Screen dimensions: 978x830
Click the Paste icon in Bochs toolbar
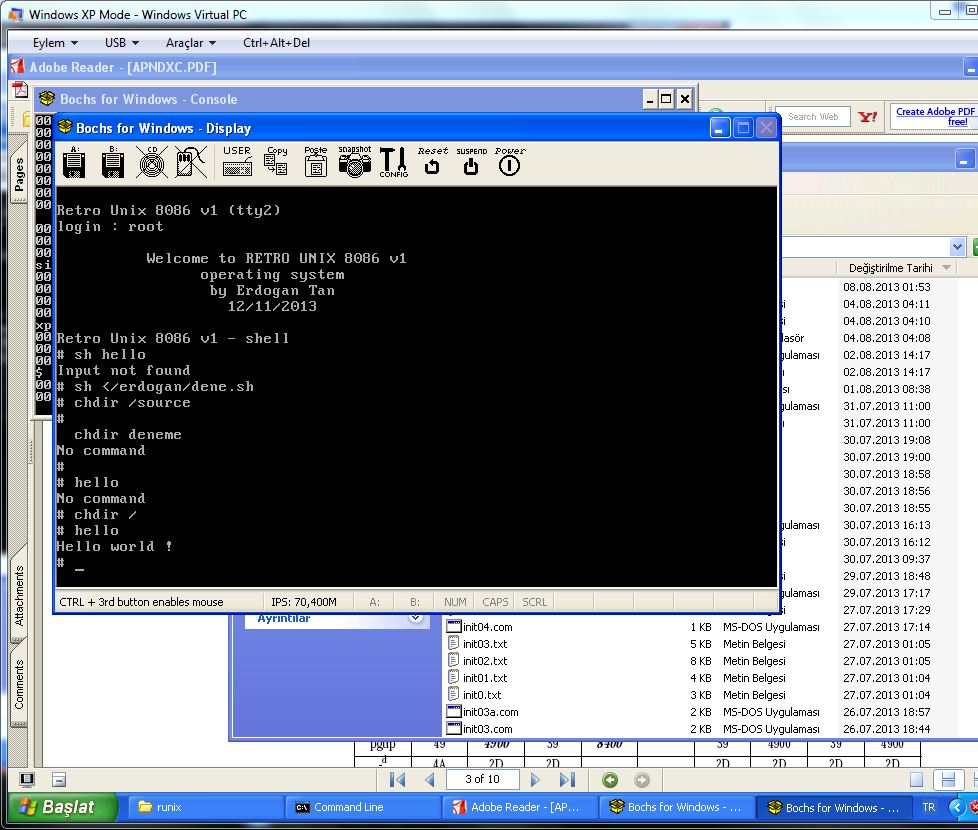tap(316, 162)
